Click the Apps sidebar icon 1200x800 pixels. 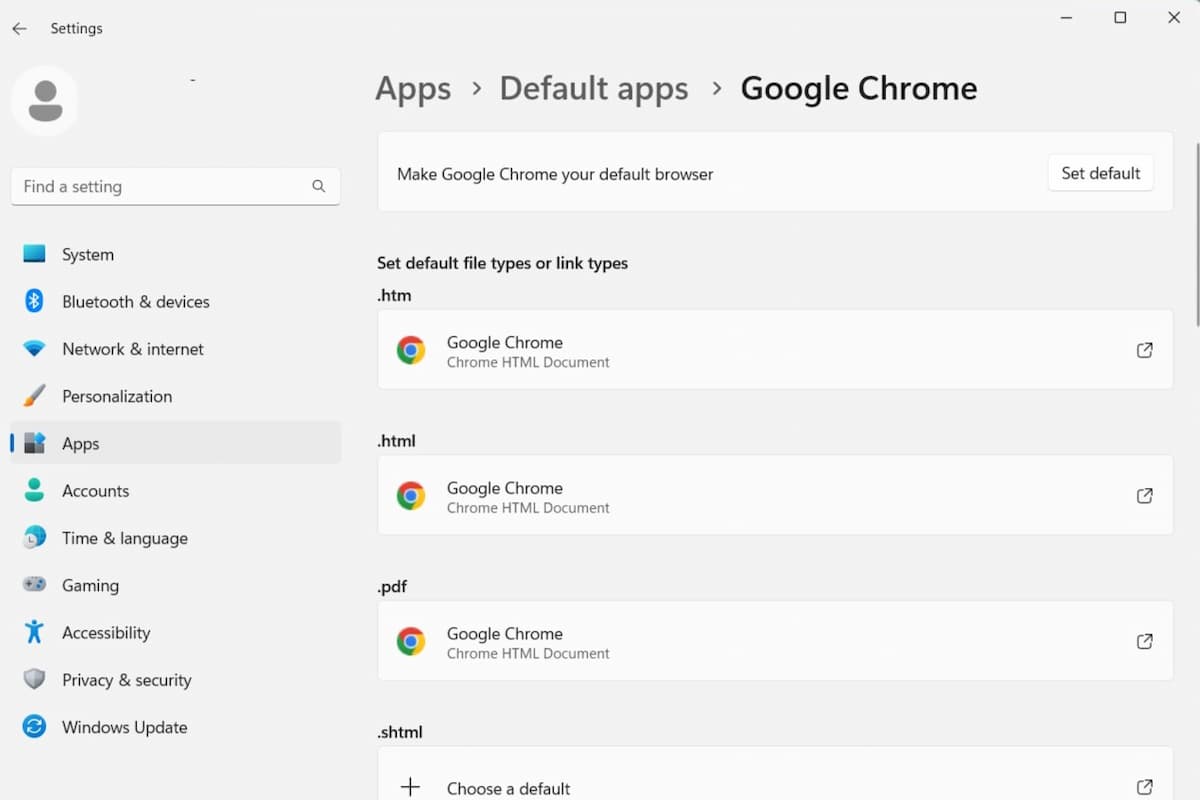pyautogui.click(x=34, y=443)
